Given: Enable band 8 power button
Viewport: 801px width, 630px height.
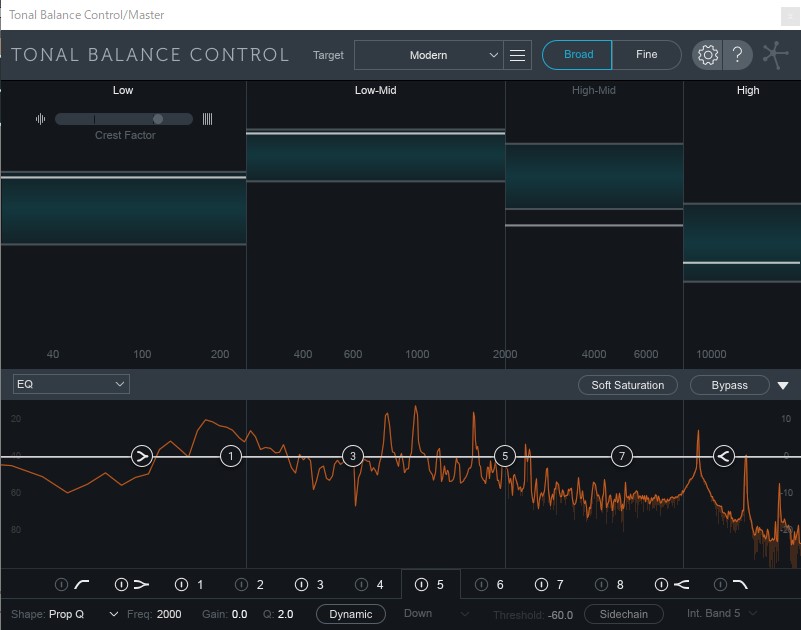Looking at the screenshot, I should tap(601, 584).
